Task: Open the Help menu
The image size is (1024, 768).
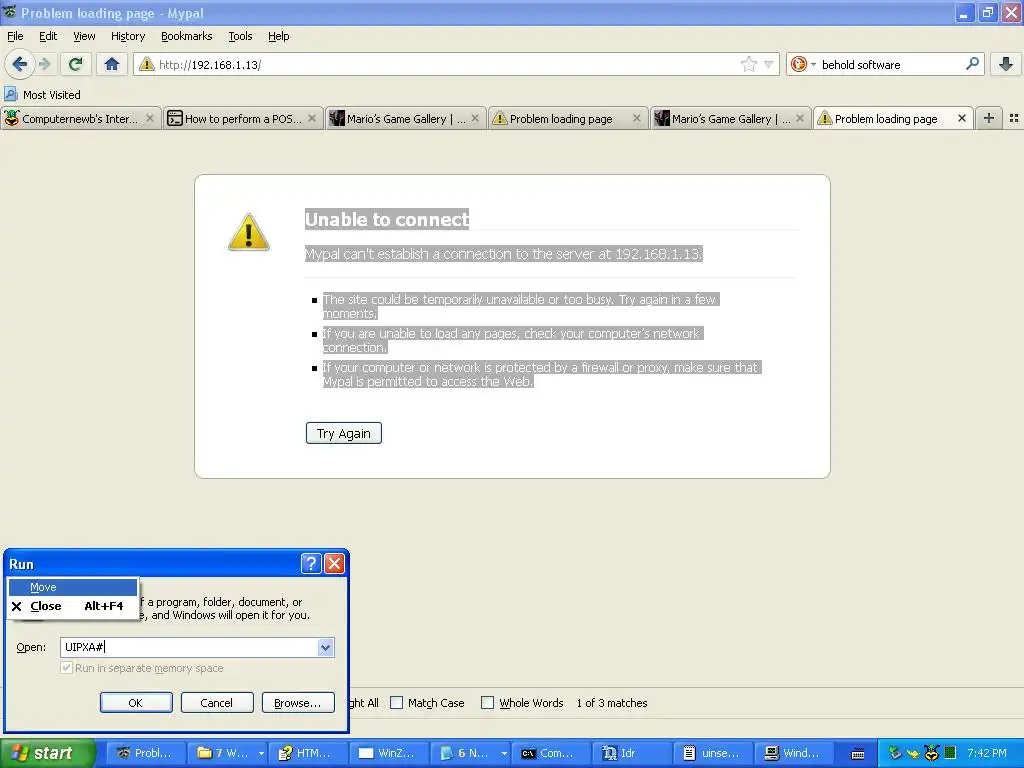Action: 278,36
